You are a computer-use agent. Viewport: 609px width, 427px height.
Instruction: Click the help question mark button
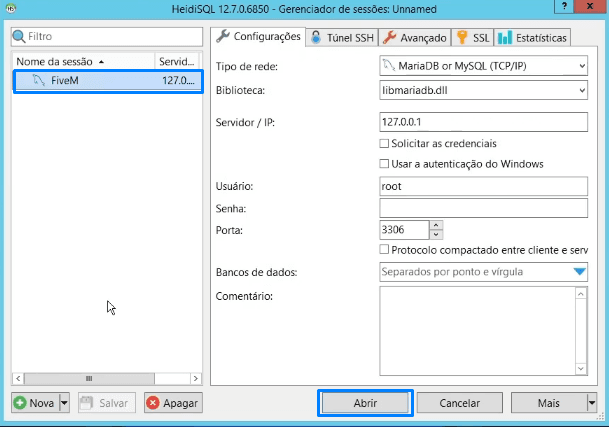[564, 6]
